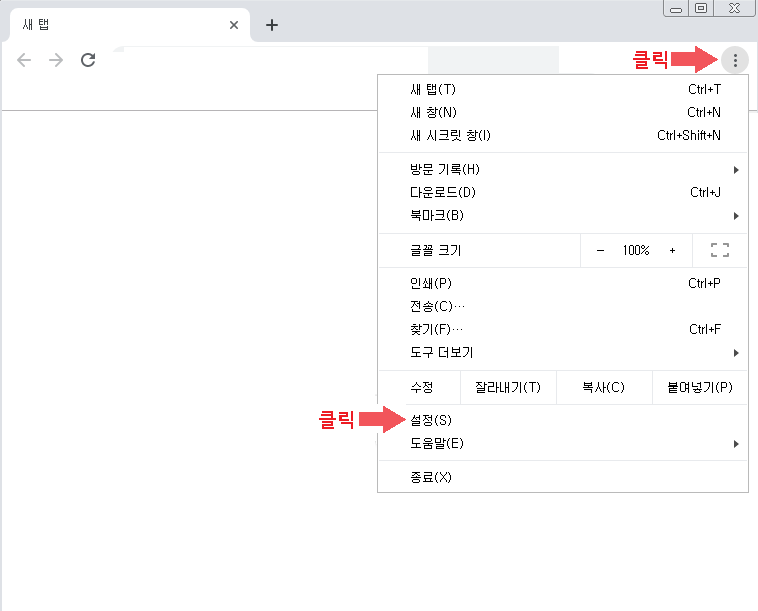
Task: Close the 새 탭 tab
Action: click(x=234, y=25)
